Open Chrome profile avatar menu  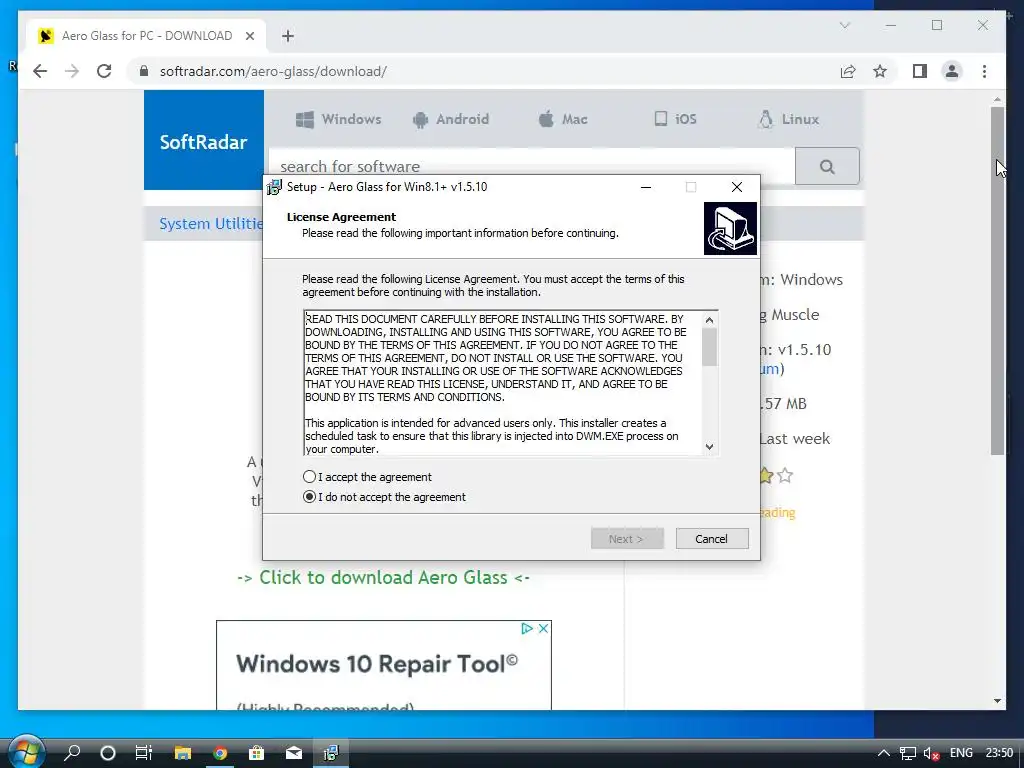[x=952, y=71]
